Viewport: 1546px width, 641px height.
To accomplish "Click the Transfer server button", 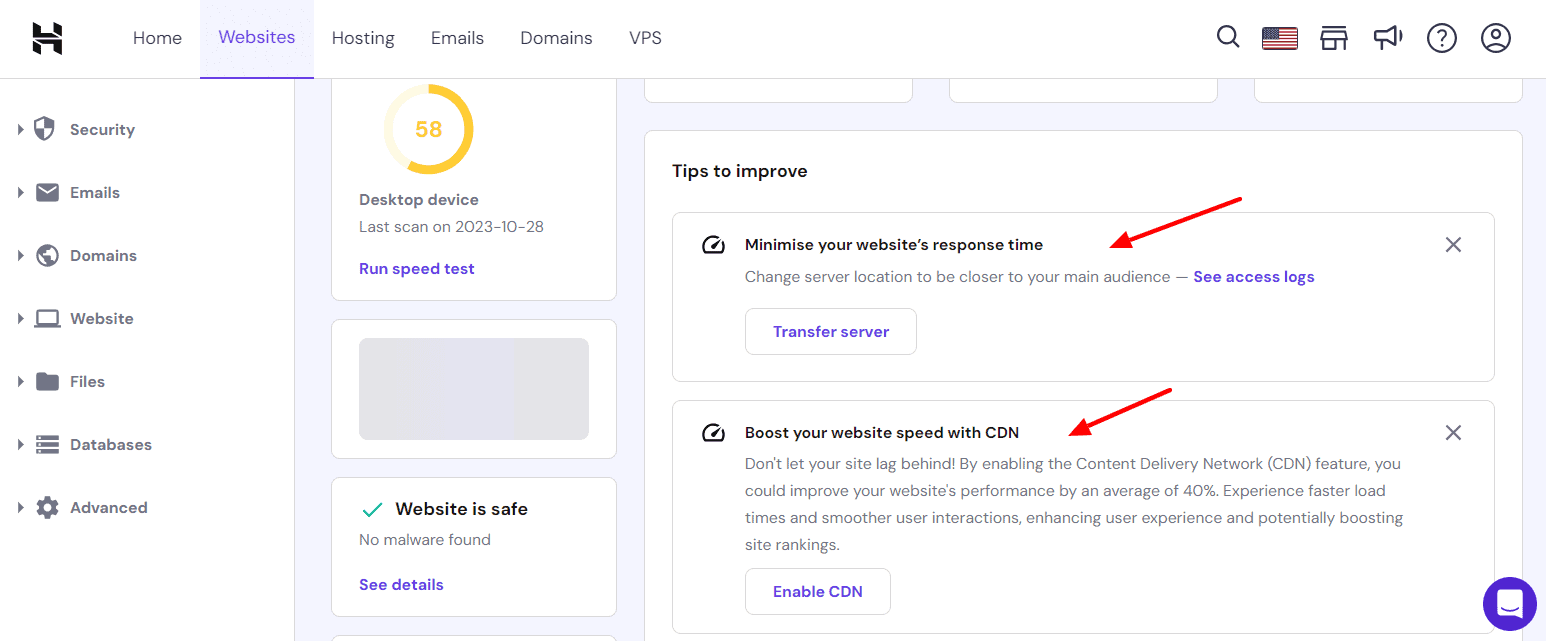I will pos(830,332).
